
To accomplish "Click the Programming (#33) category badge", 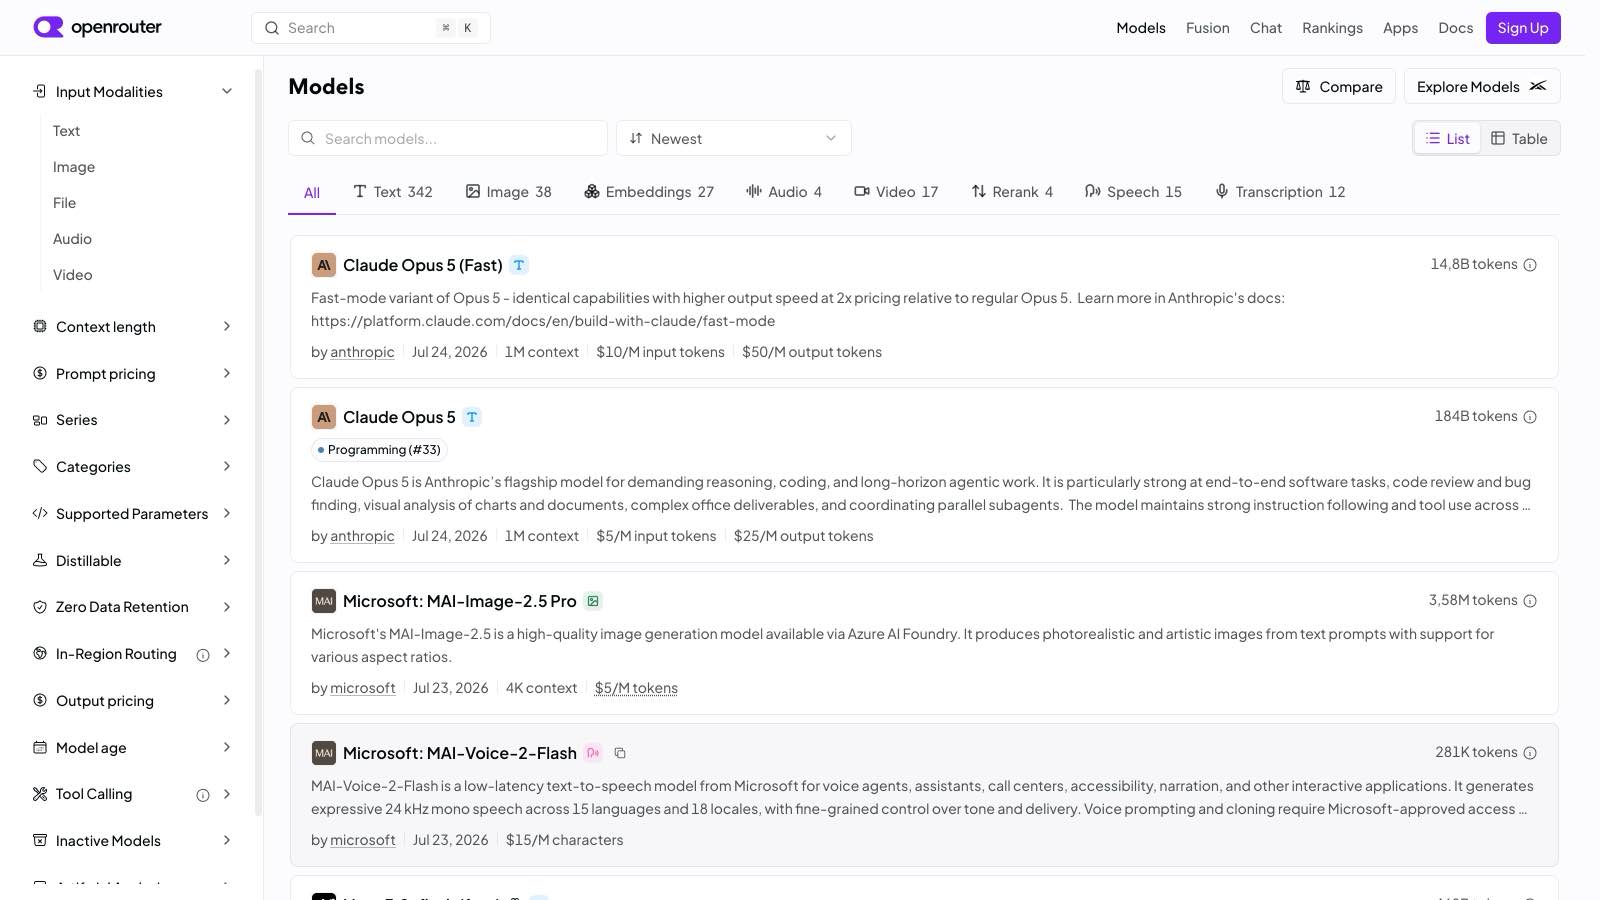I will click(x=378, y=450).
